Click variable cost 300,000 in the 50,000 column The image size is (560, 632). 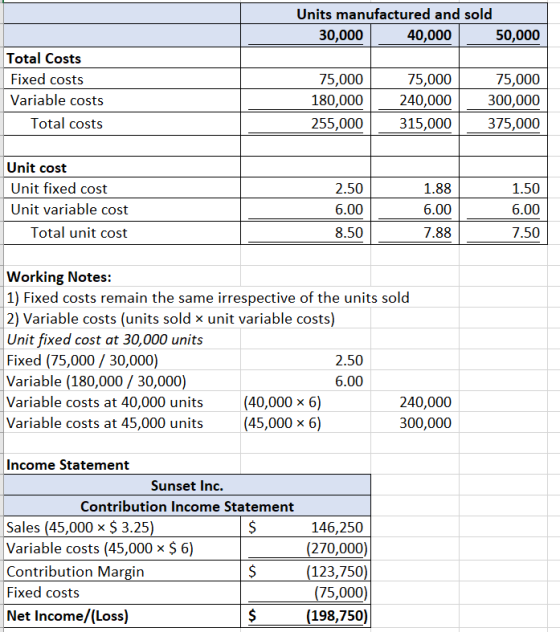coord(503,100)
